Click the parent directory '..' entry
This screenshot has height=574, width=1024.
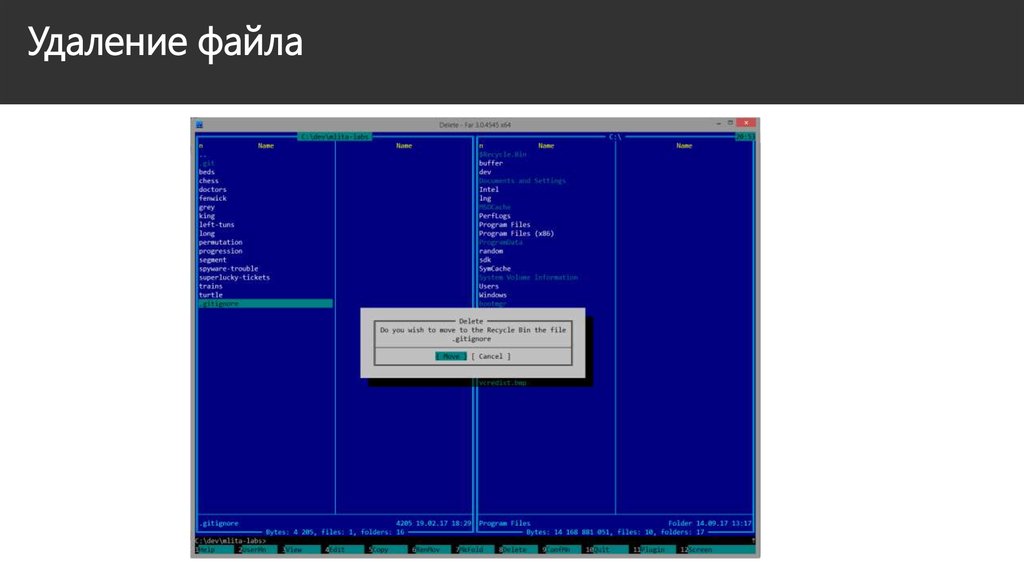[202, 155]
